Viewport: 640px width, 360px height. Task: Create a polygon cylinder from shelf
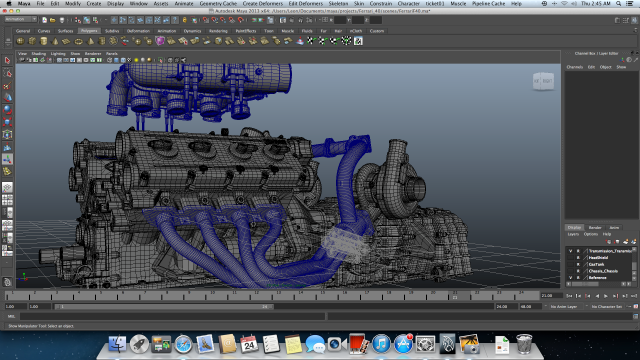tap(43, 41)
